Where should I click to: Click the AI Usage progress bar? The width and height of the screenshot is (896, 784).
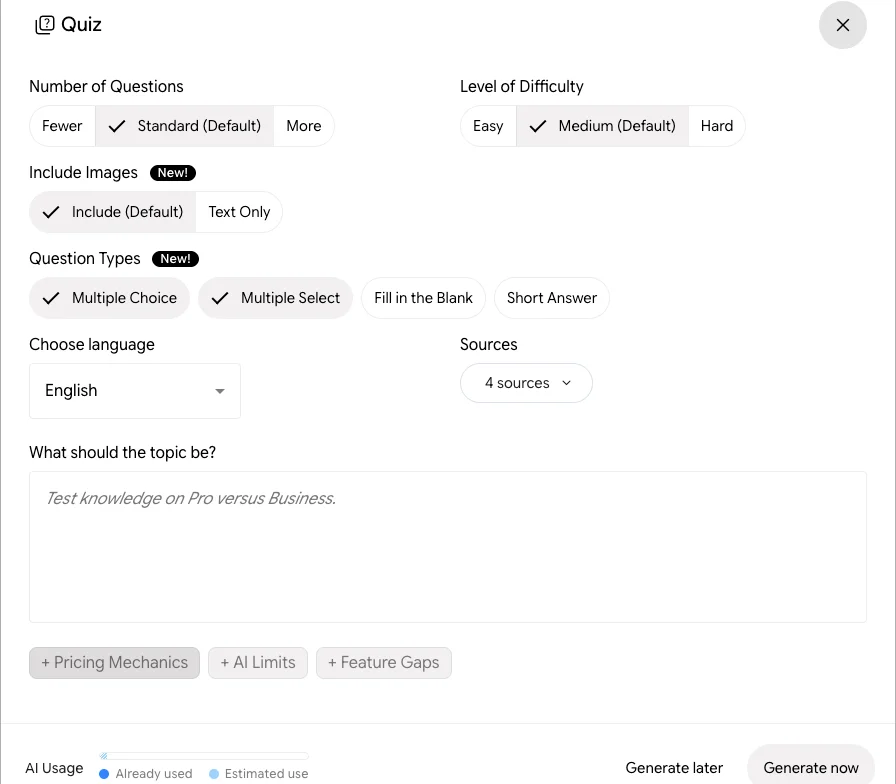point(204,756)
